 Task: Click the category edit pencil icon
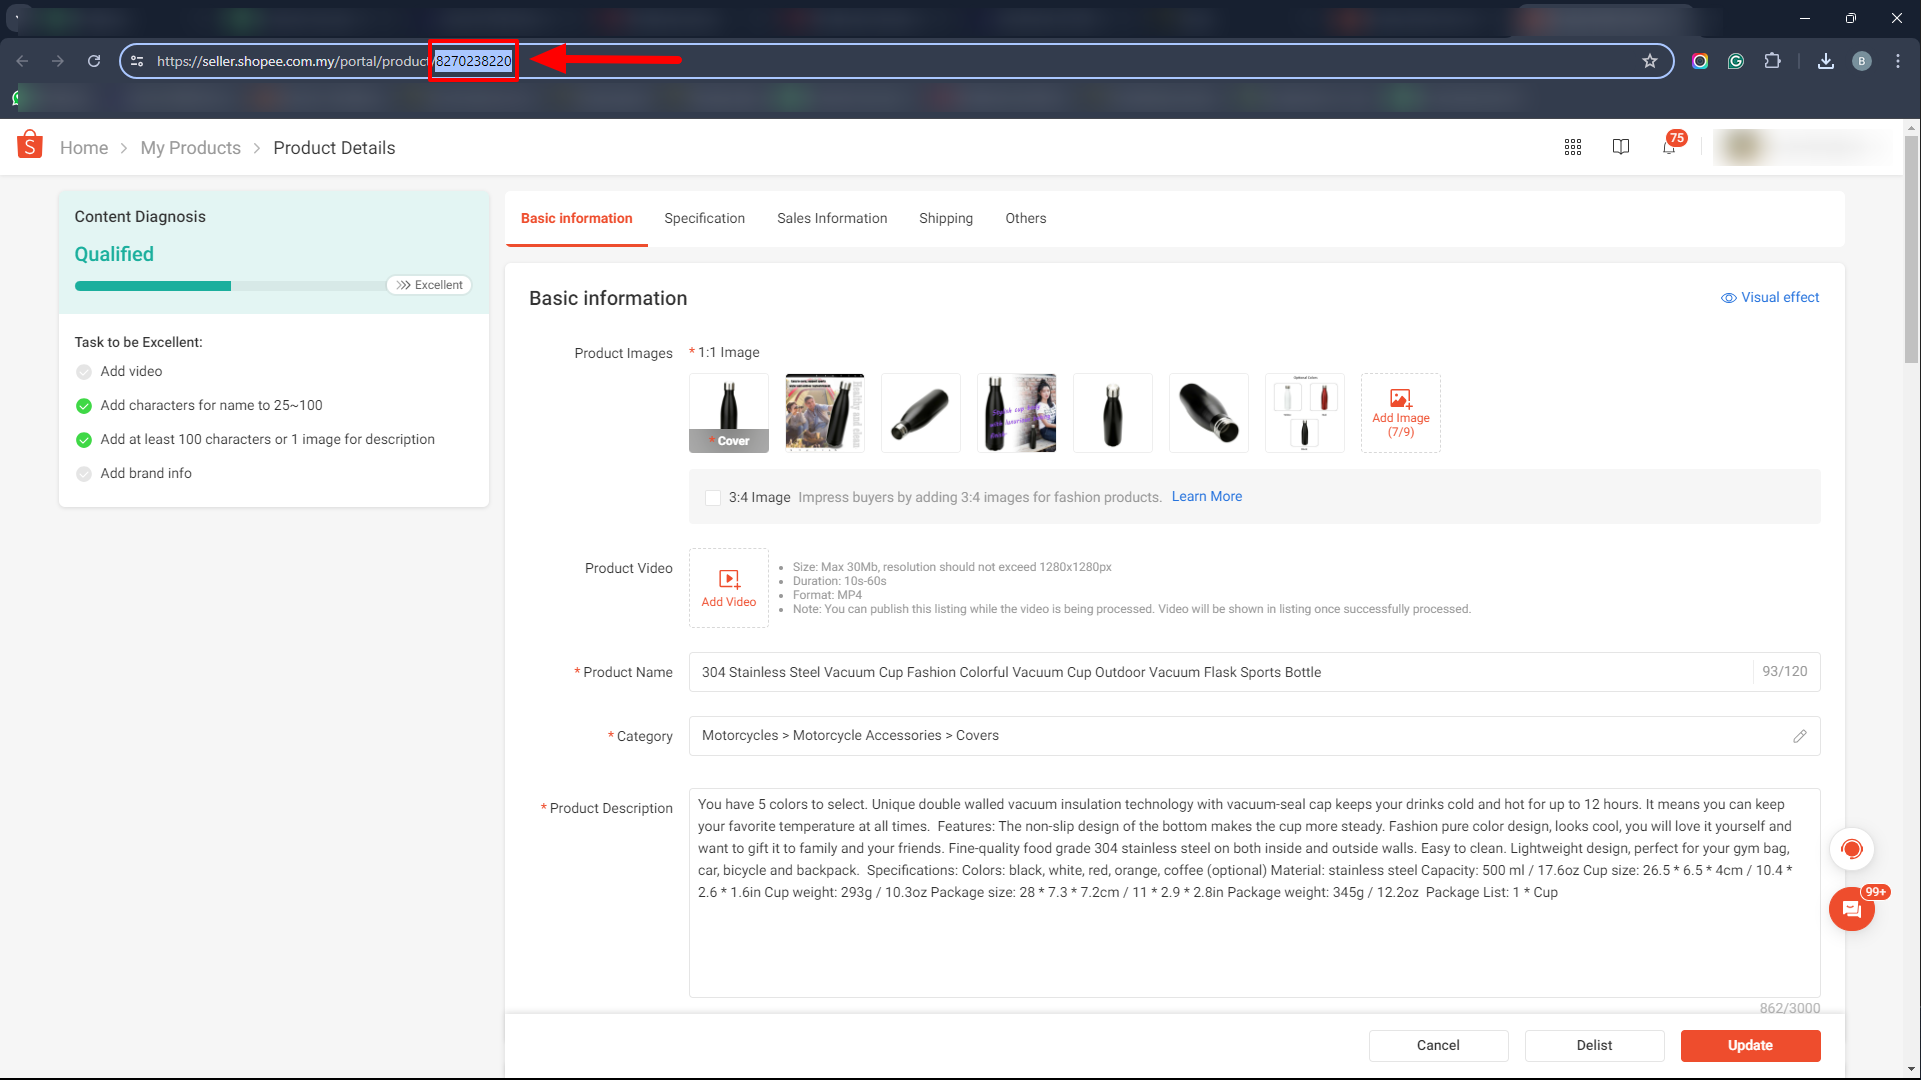point(1800,736)
